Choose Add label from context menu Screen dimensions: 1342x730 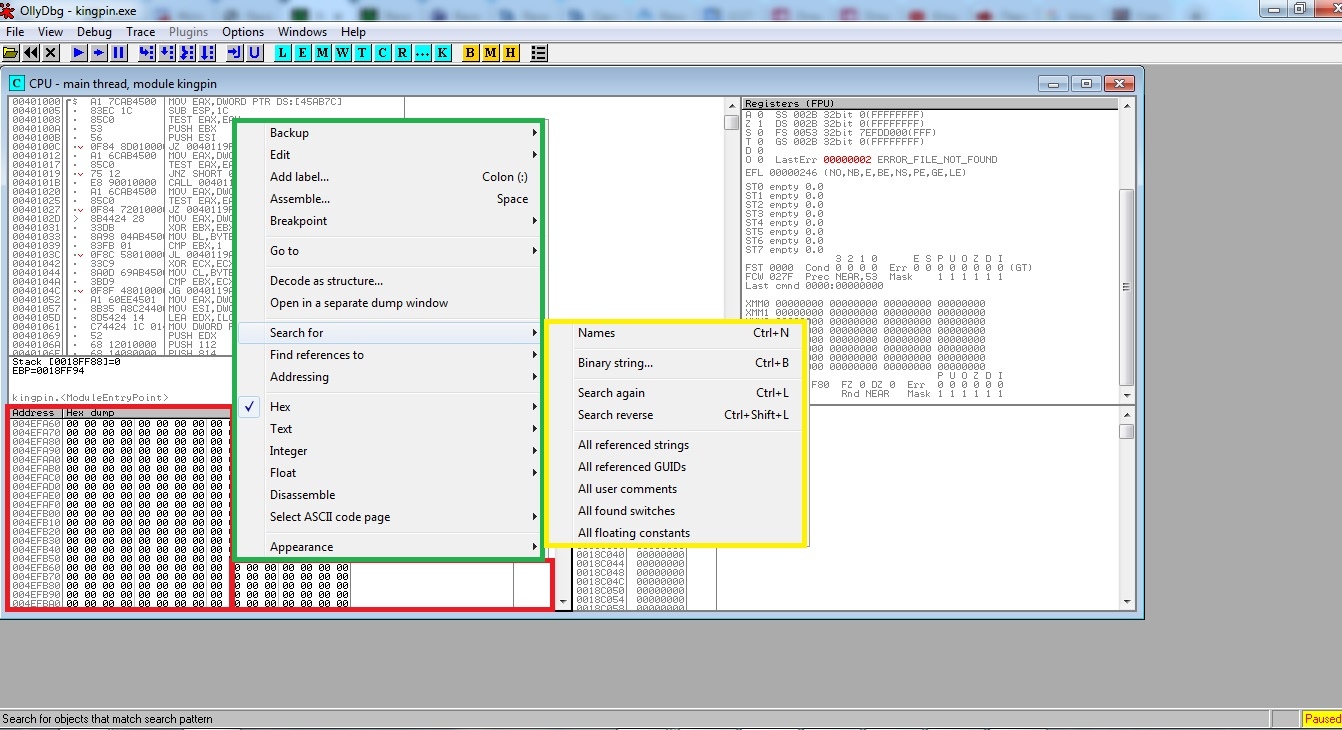[x=389, y=177]
